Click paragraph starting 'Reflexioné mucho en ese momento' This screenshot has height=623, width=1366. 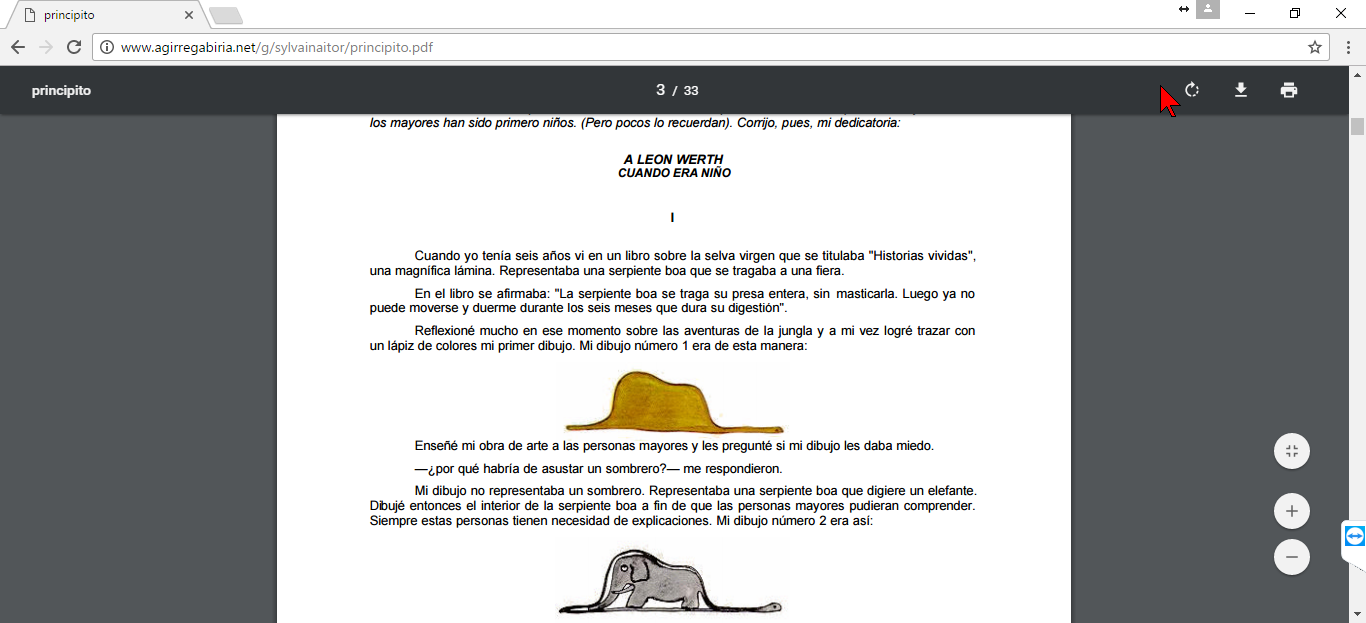(672, 338)
